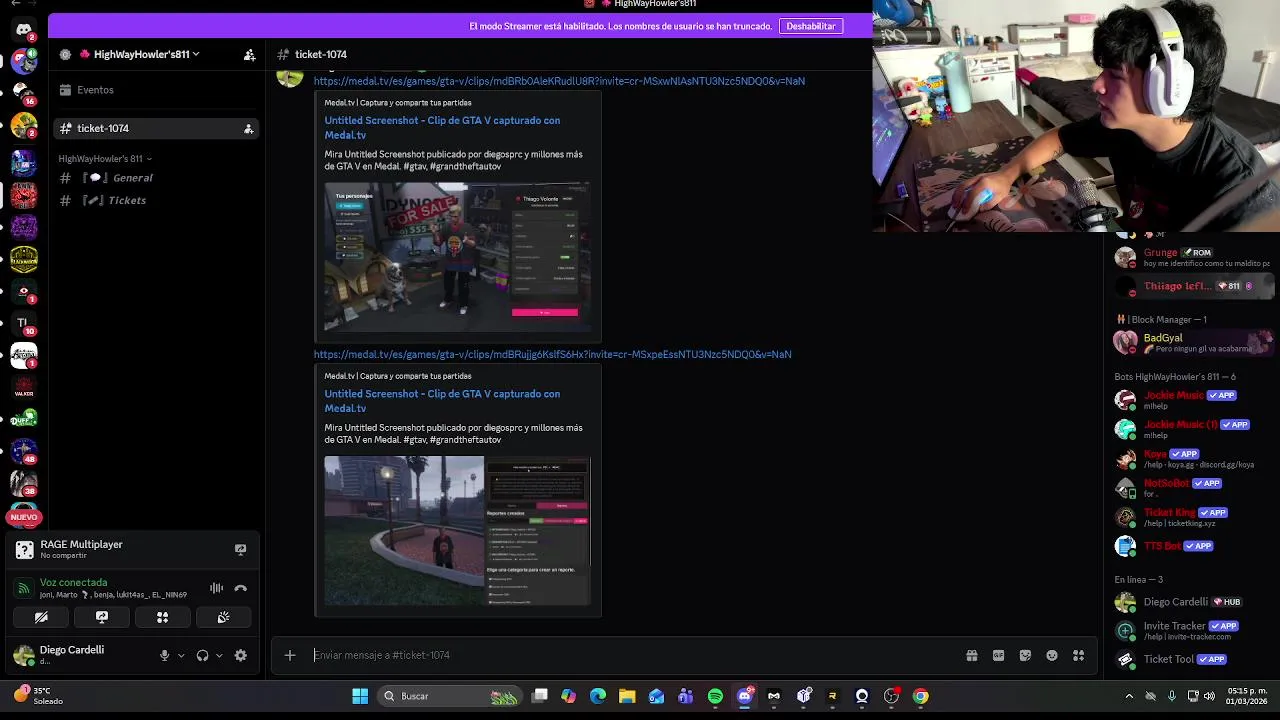Viewport: 1280px width, 720px height.
Task: Open Spotify from the taskbar
Action: coord(715,696)
